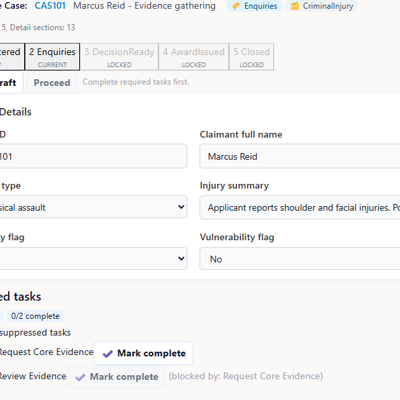Viewport: 400px width, 400px height.
Task: Click checkmark icon beside Review Evidence
Action: click(x=80, y=377)
